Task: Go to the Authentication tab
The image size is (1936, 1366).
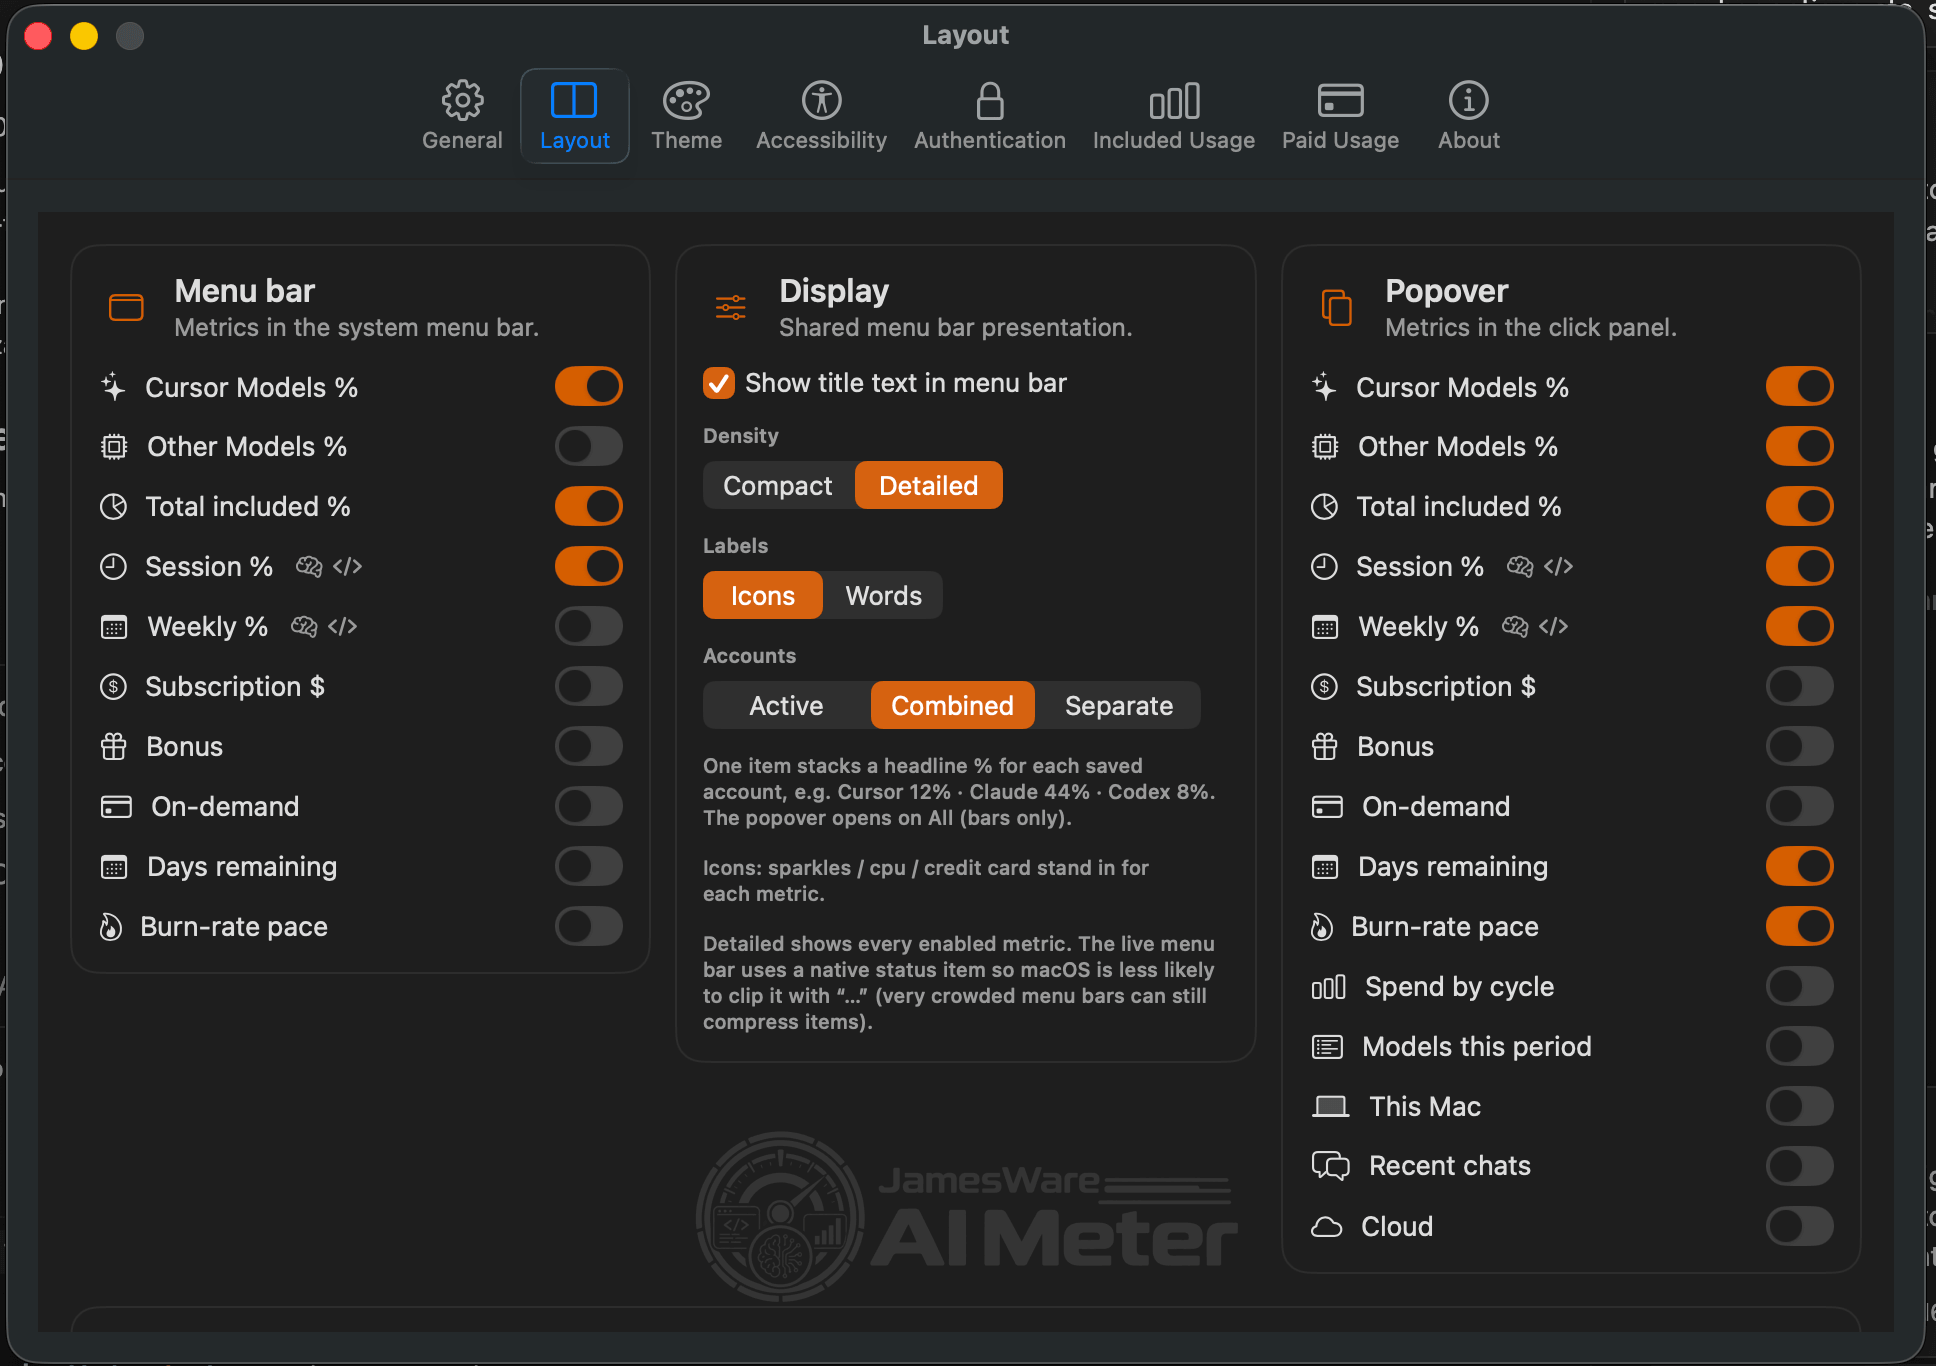Action: [x=989, y=116]
